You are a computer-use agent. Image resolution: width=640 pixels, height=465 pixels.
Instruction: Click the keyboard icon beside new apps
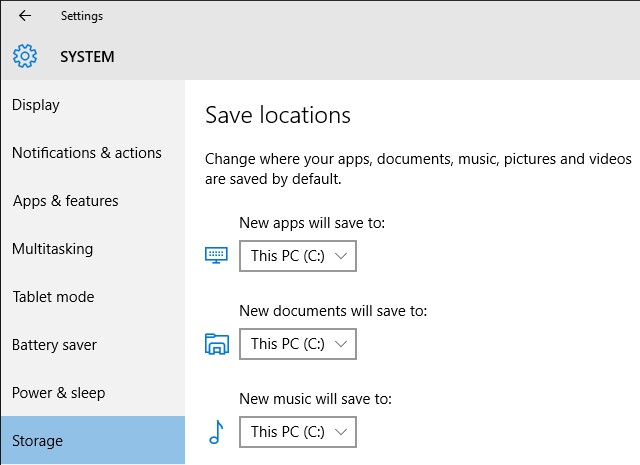pyautogui.click(x=216, y=256)
